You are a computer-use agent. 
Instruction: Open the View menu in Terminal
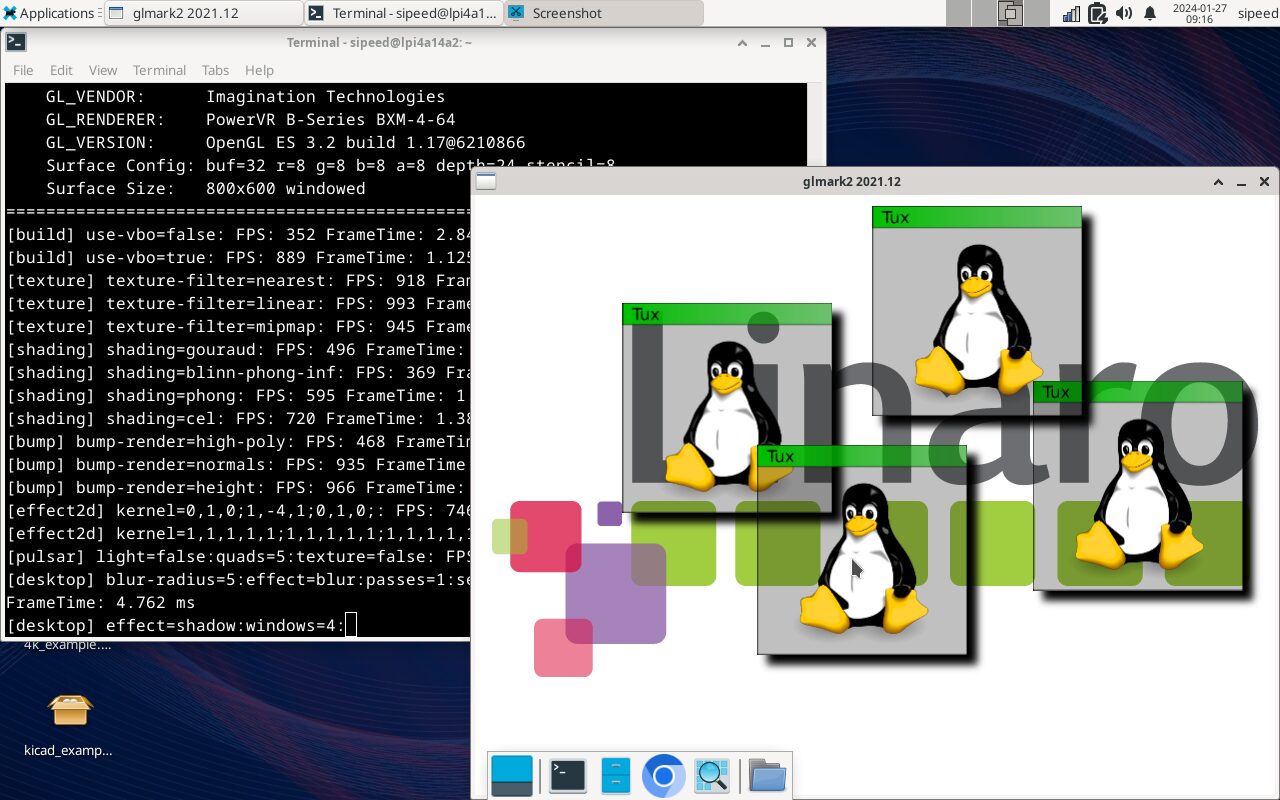coord(103,70)
